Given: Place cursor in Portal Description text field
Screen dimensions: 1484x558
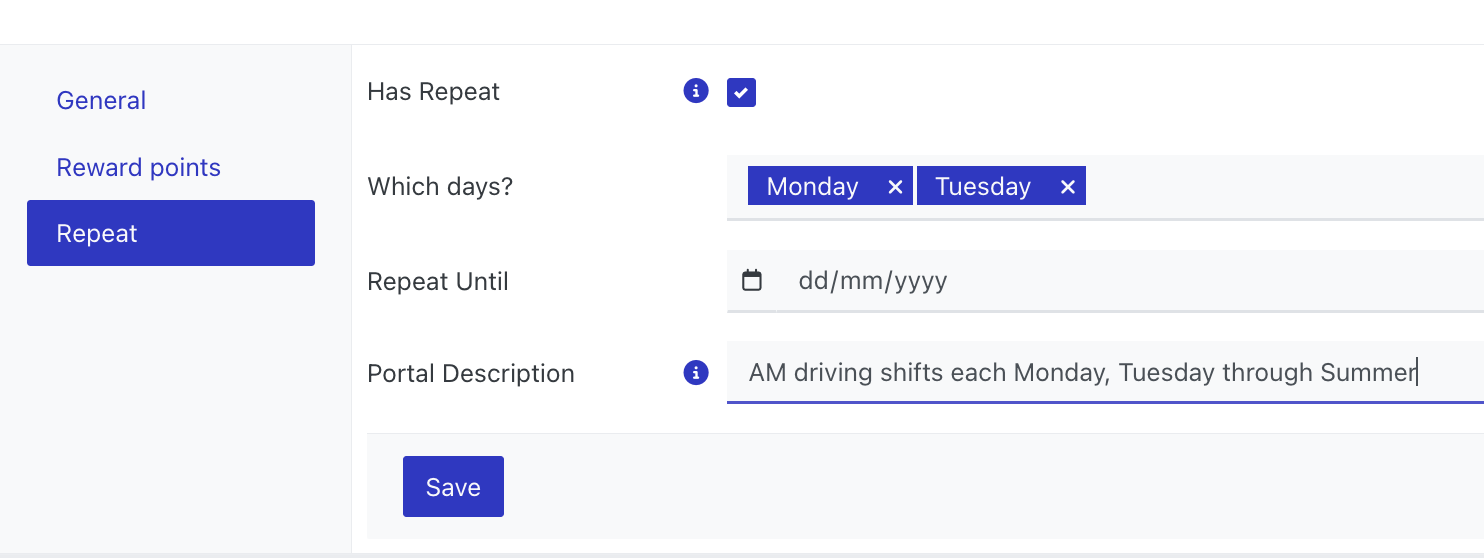Looking at the screenshot, I should click(1105, 373).
